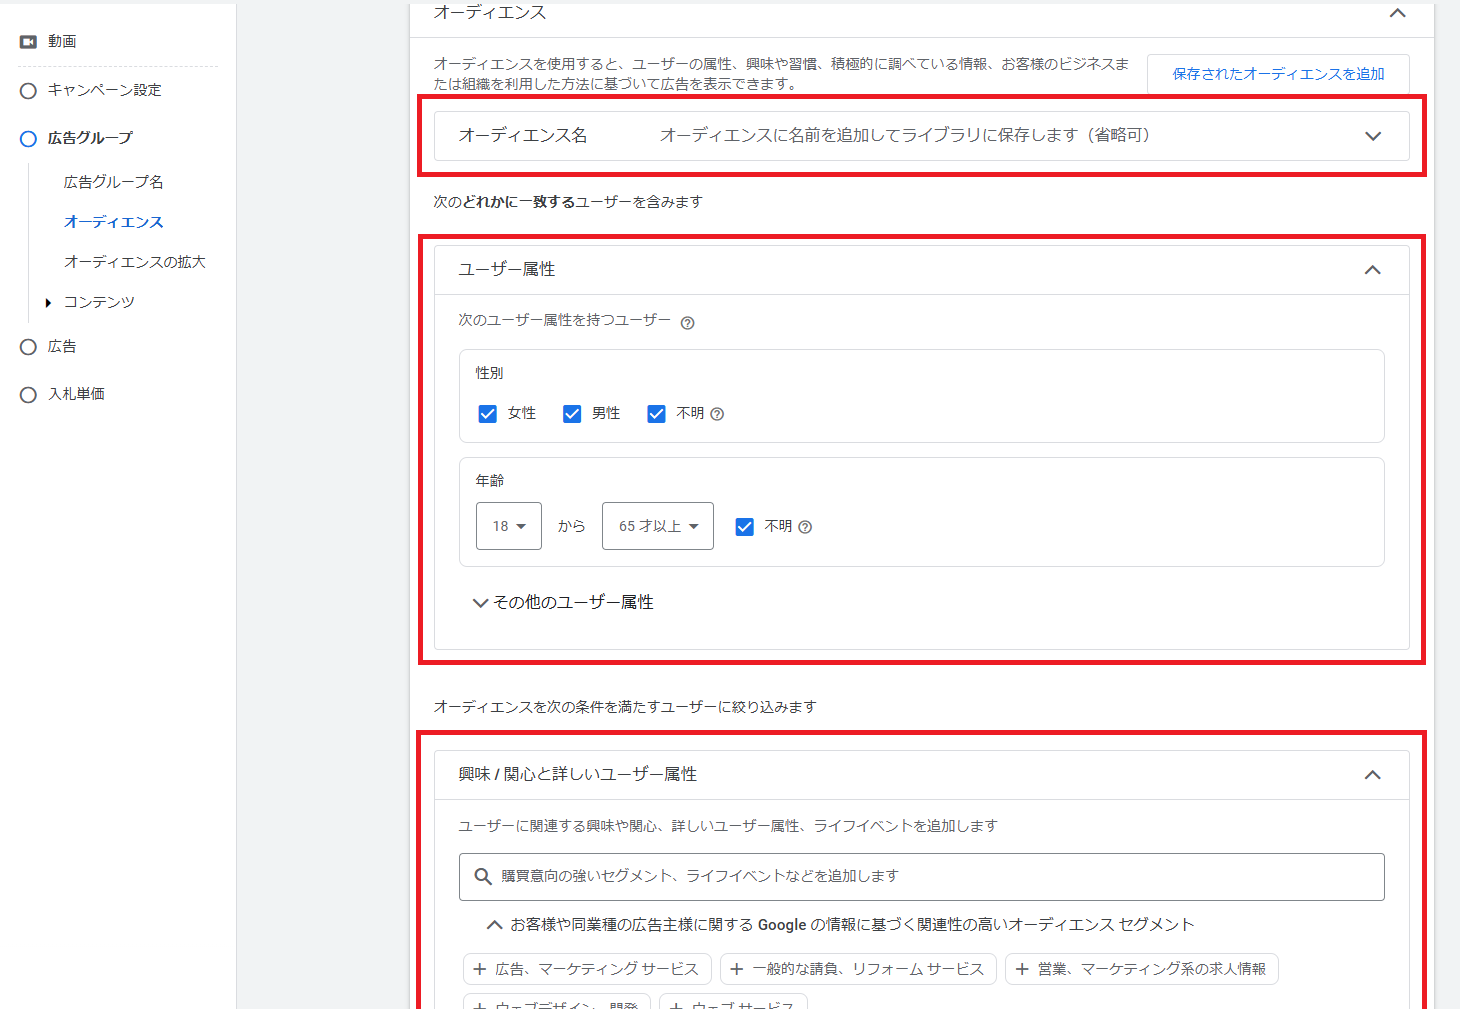Open オーディエンスの拡大 in sidebar
This screenshot has height=1009, width=1460.
point(135,262)
